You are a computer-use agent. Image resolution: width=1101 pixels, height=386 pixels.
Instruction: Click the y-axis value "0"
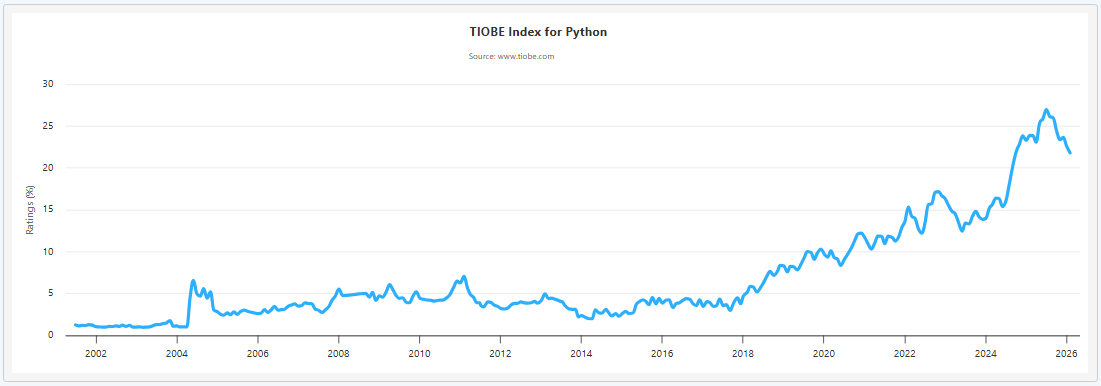(x=51, y=335)
